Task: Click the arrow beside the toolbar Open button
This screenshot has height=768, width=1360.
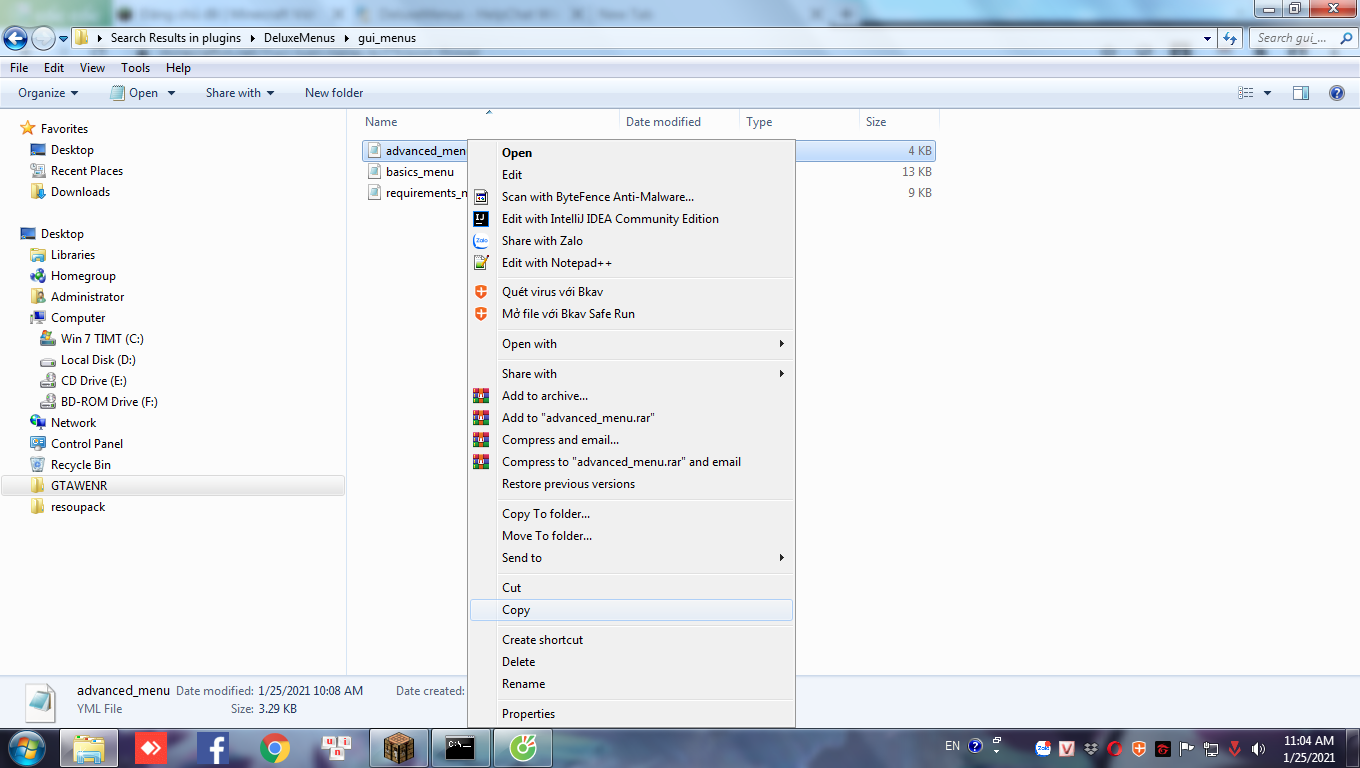Action: (x=171, y=93)
